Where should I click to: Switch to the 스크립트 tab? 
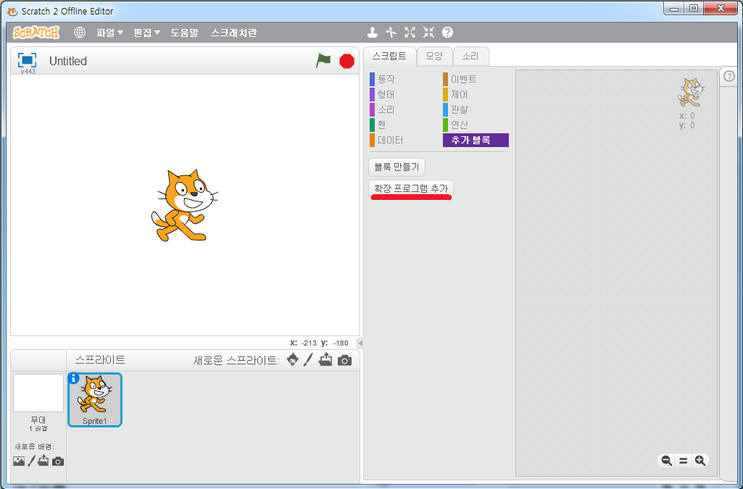click(389, 56)
